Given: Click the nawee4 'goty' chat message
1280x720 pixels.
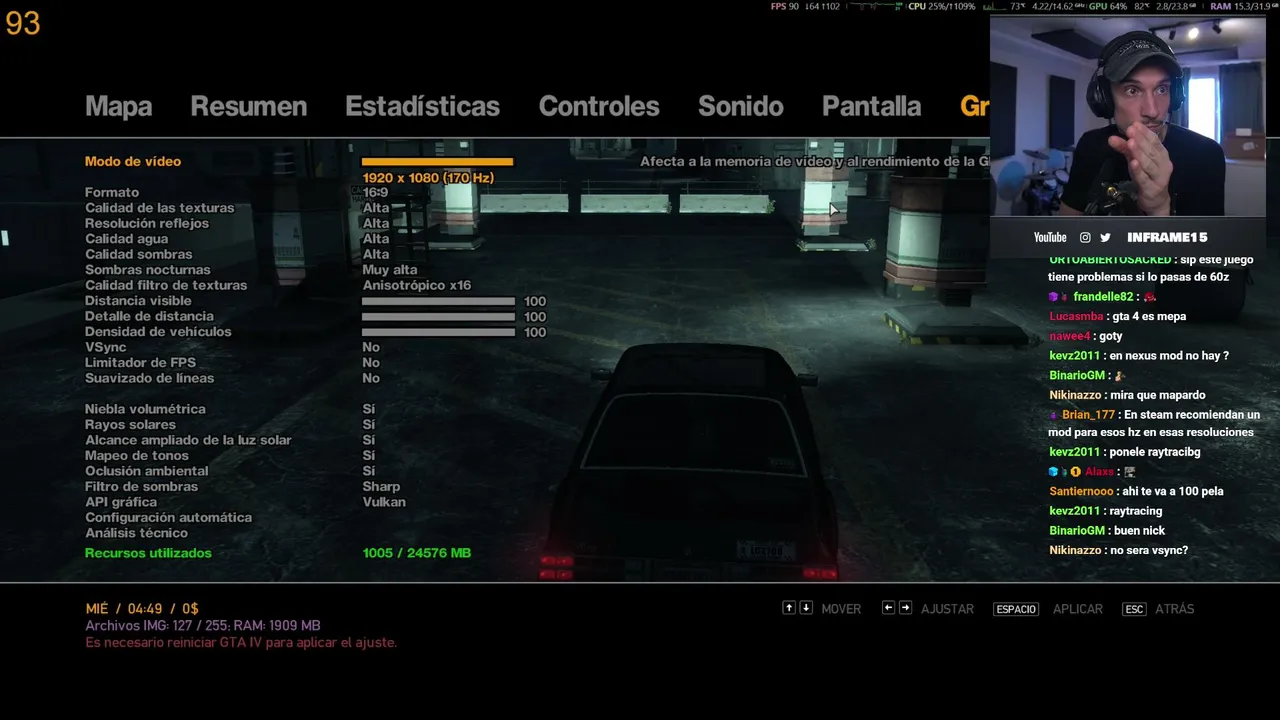Looking at the screenshot, I should (x=1086, y=336).
